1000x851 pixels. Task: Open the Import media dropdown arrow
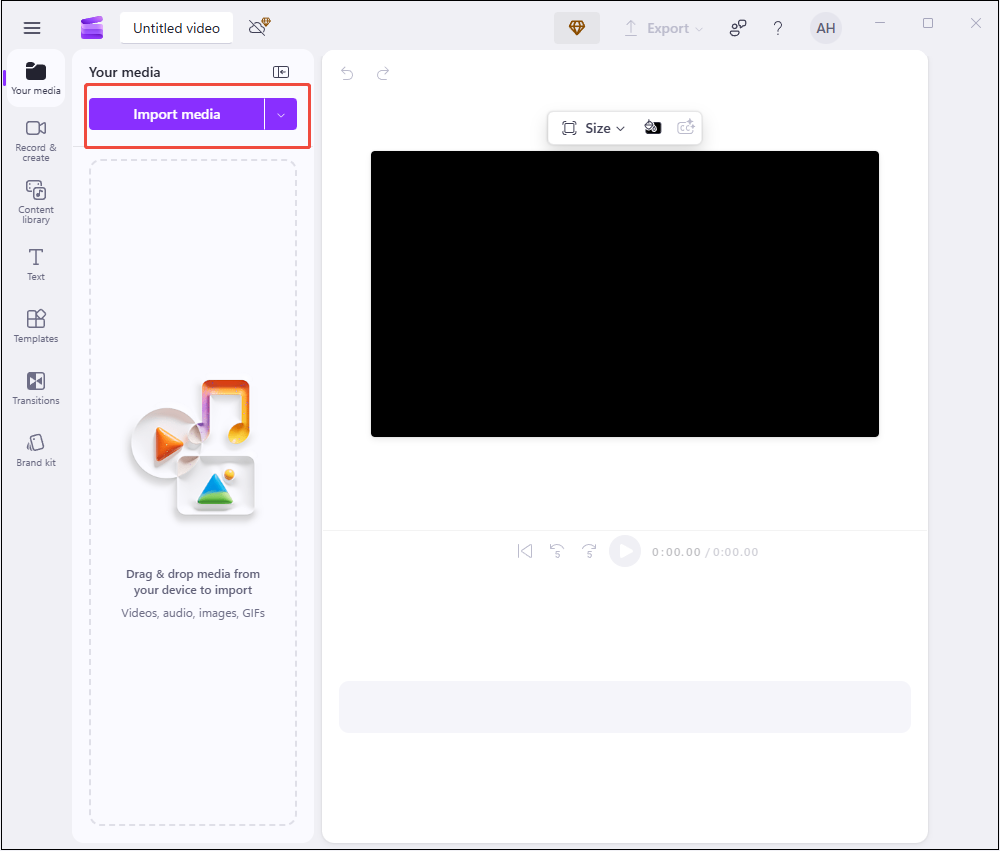pos(281,114)
